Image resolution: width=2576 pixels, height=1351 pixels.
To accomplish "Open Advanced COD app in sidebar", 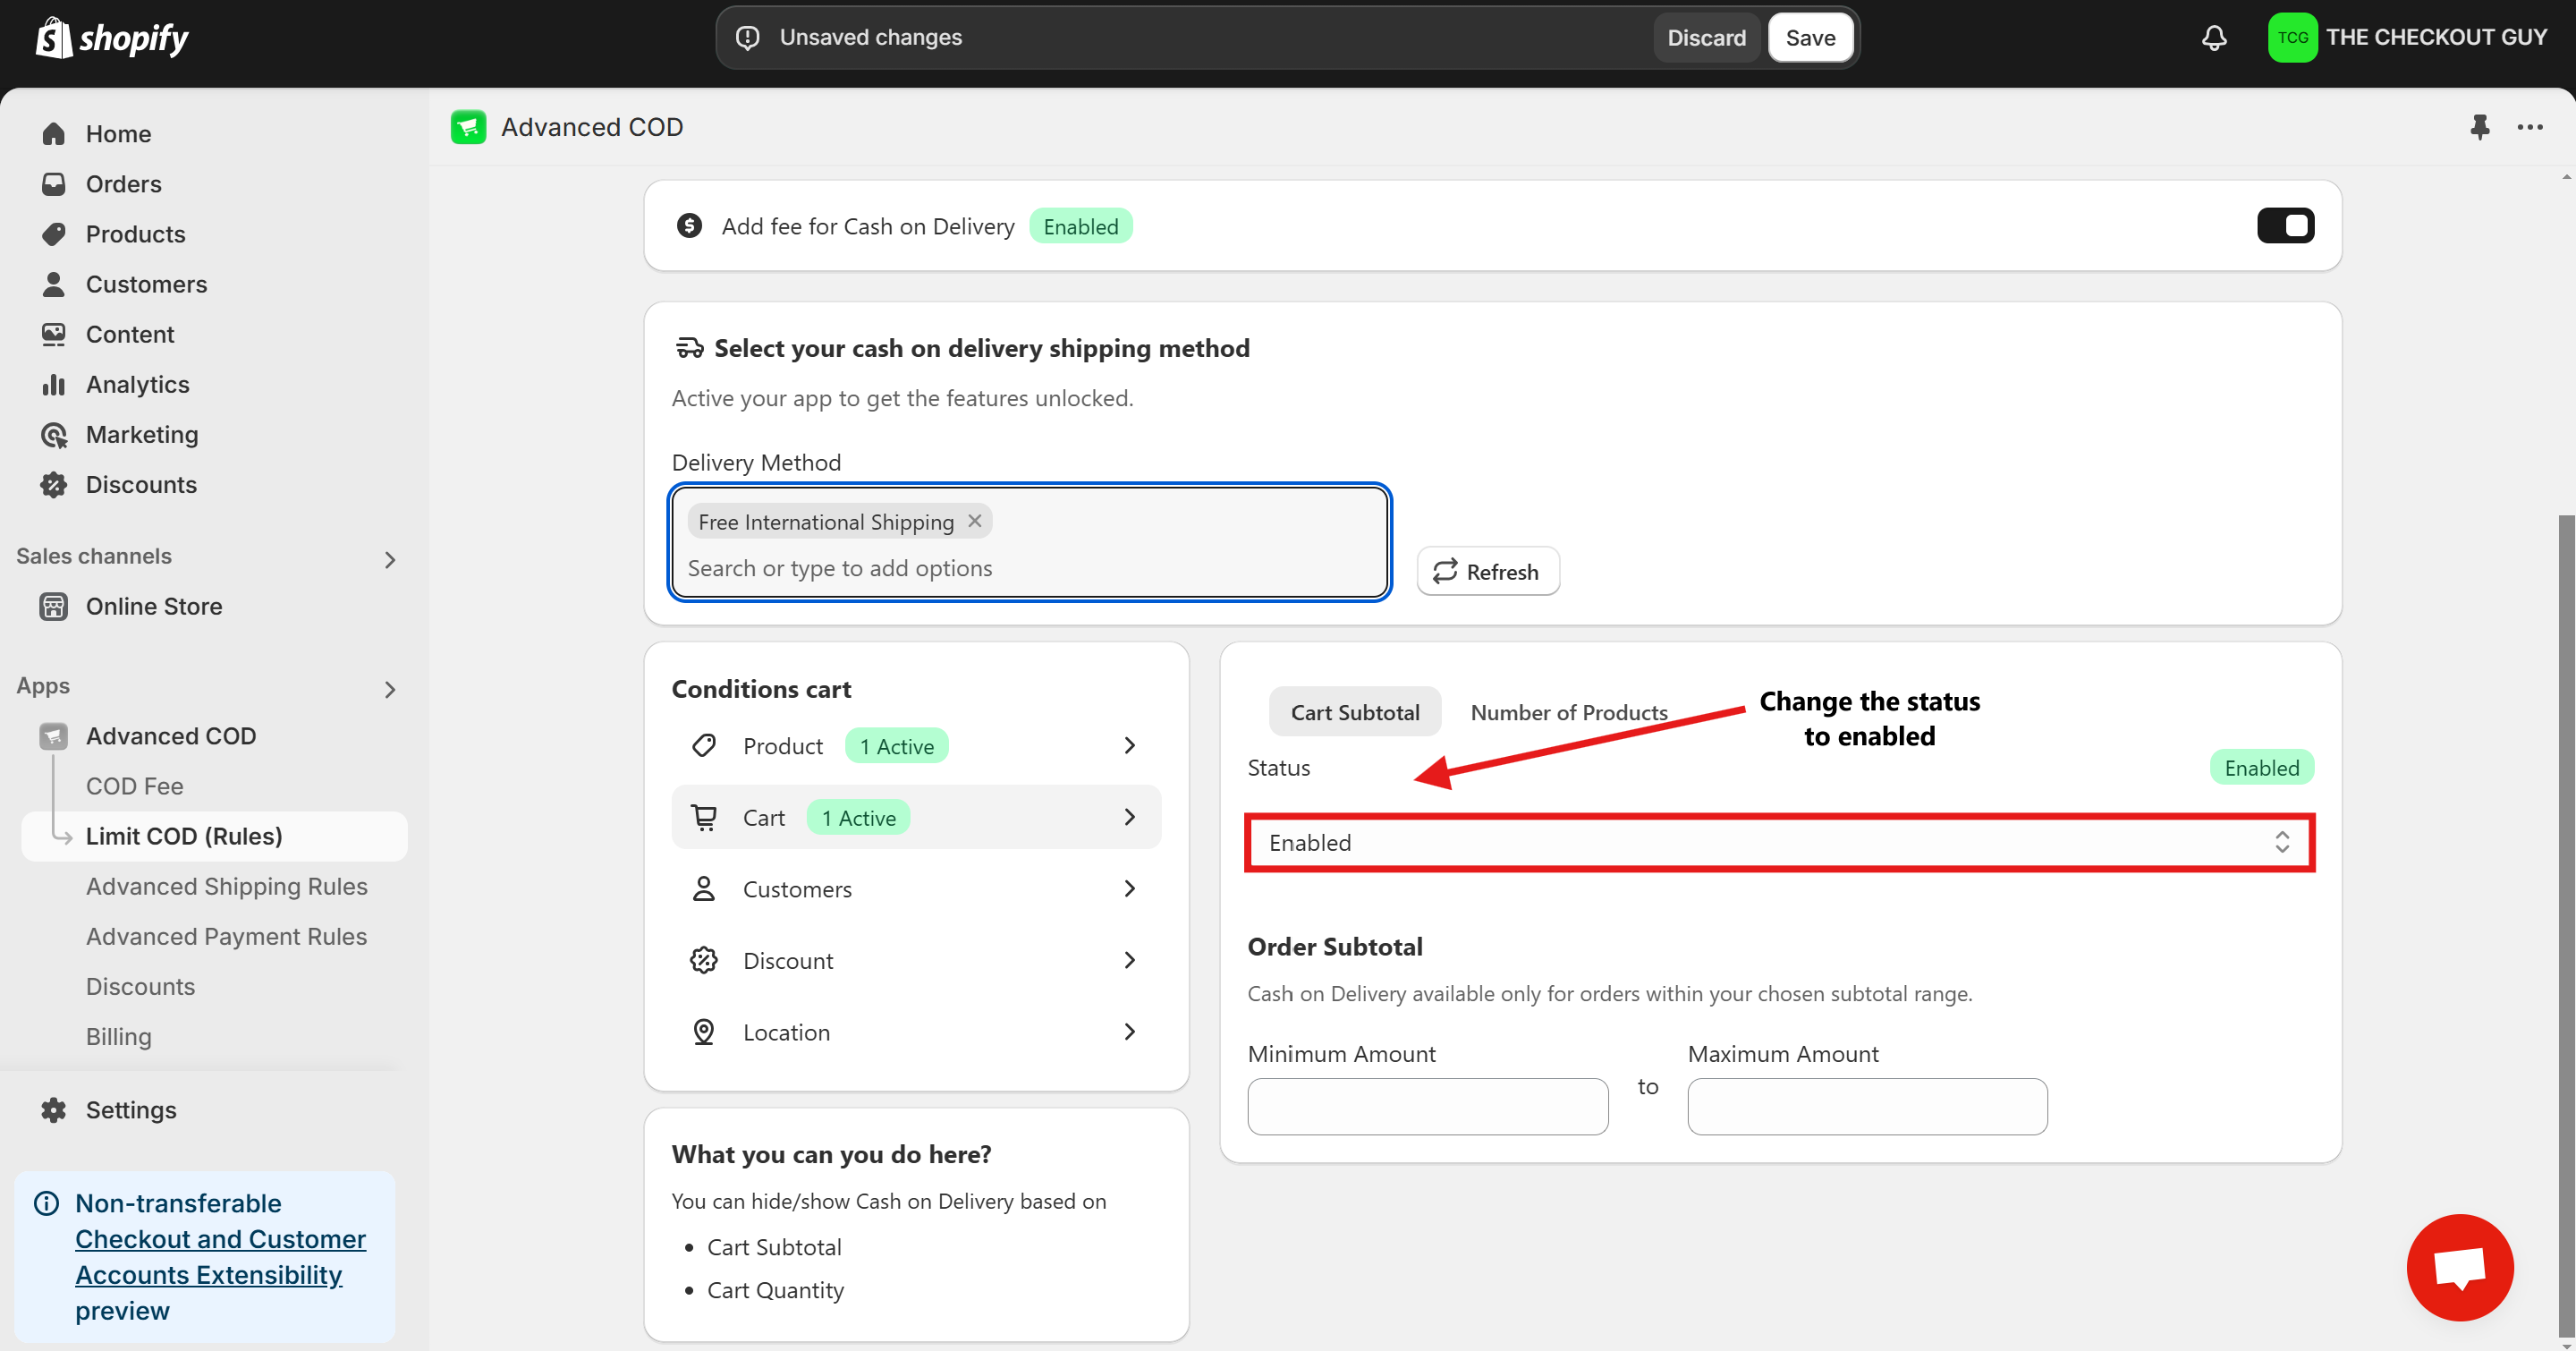I will [170, 736].
